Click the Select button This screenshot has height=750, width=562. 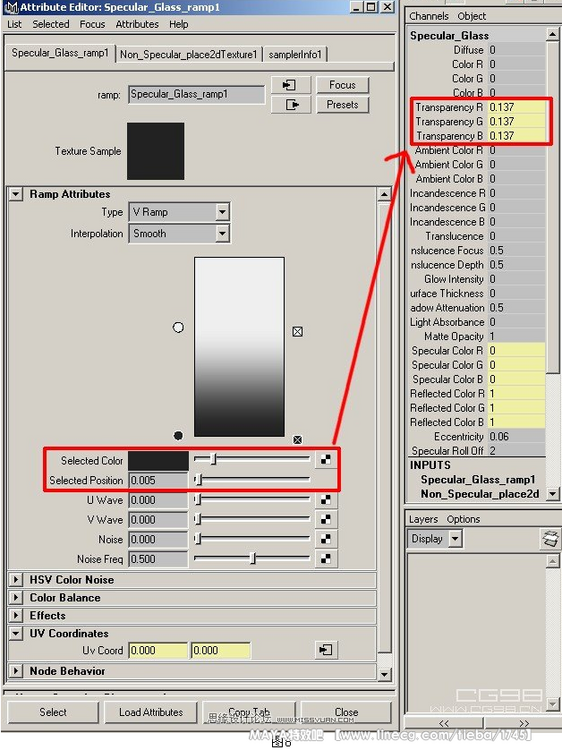53,712
